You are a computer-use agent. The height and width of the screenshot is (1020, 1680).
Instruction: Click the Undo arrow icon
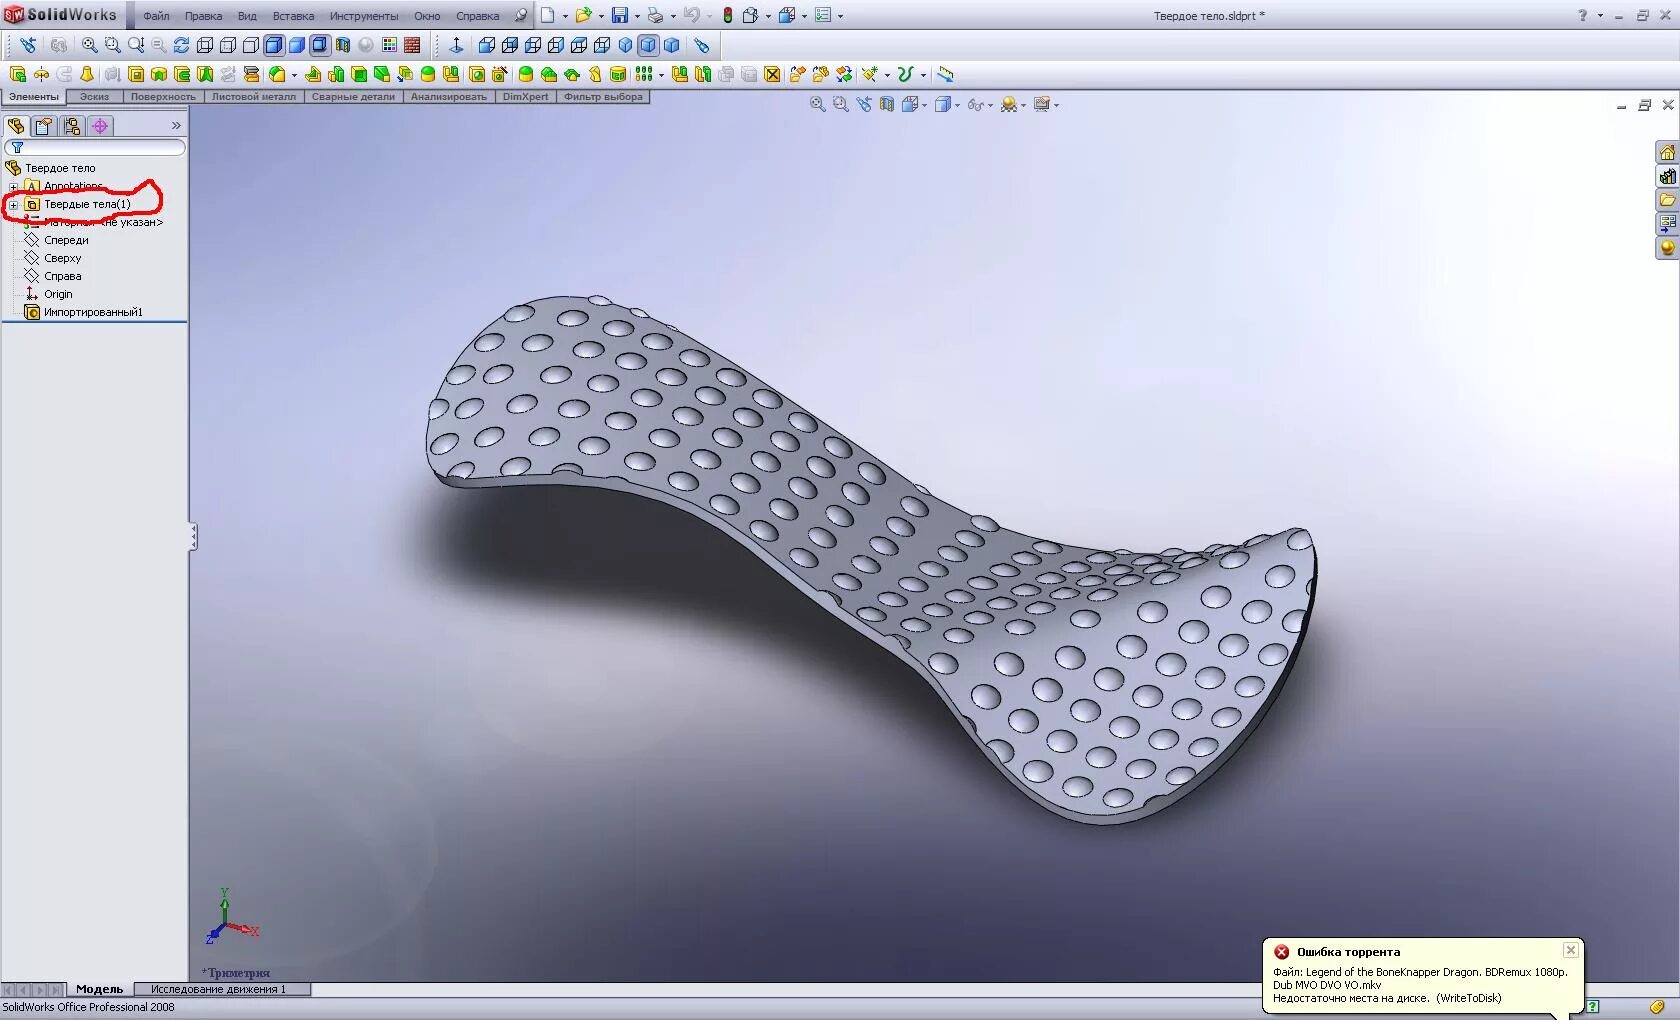pos(691,15)
